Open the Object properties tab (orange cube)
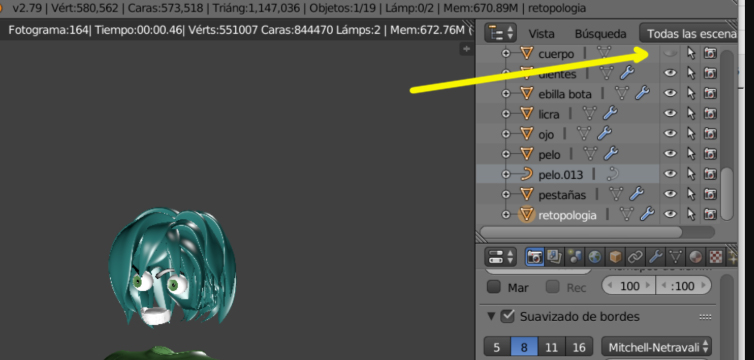Screen dimensions: 754x360 615,257
